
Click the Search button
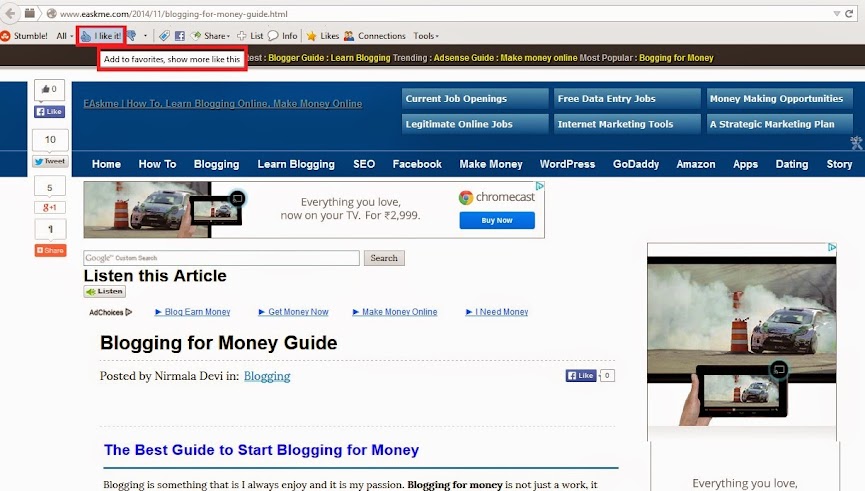pos(384,258)
